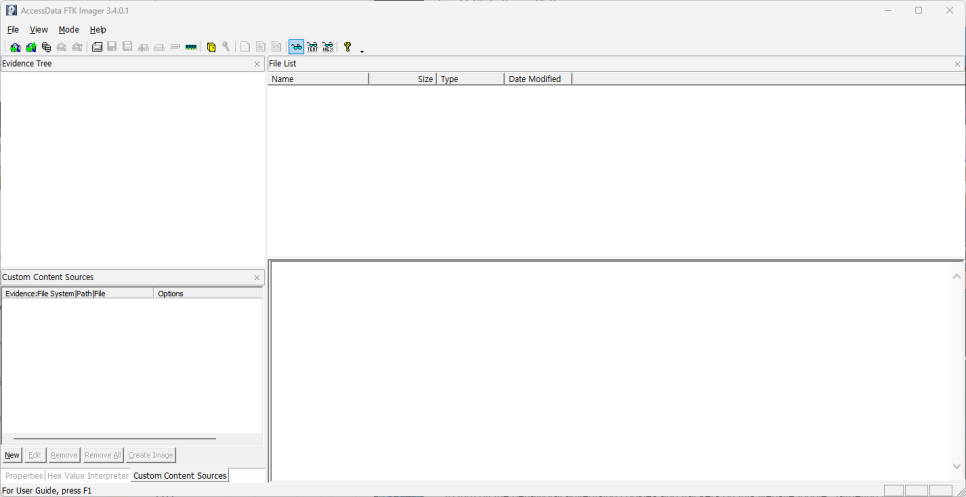Image resolution: width=966 pixels, height=497 pixels.
Task: Open the View menu
Action: coord(39,30)
